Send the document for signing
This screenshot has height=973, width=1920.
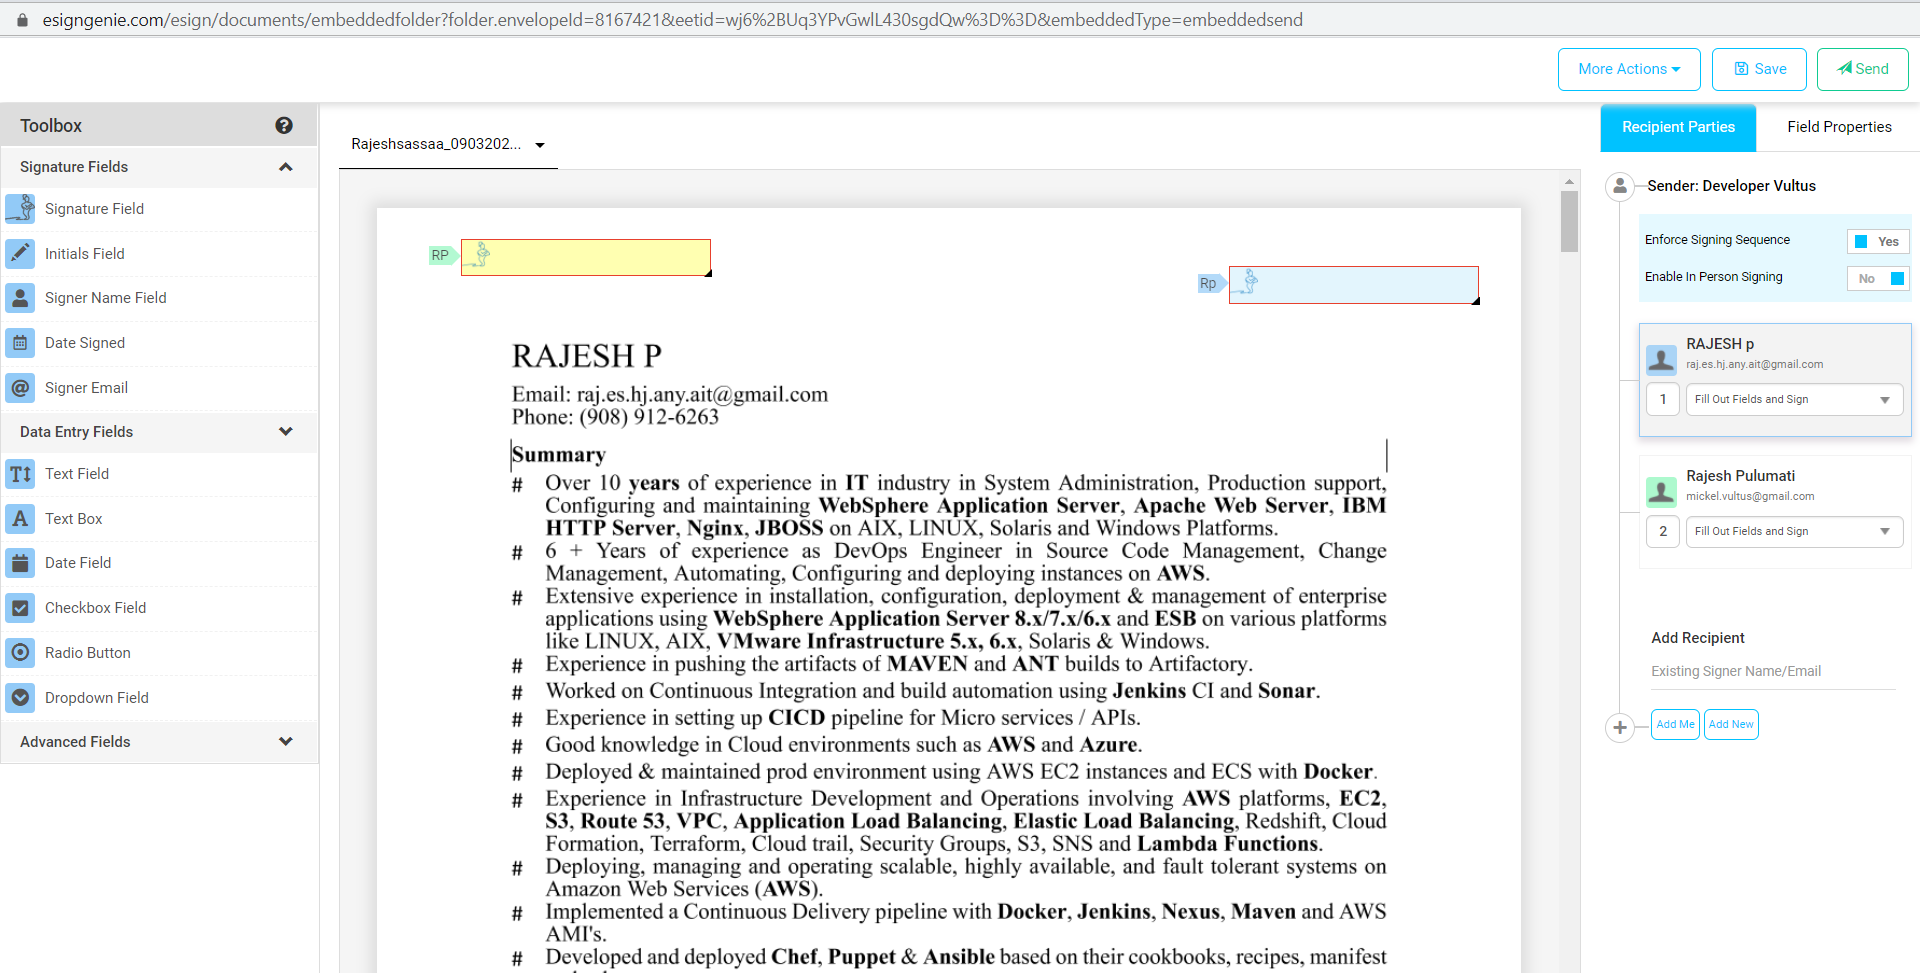click(x=1863, y=69)
